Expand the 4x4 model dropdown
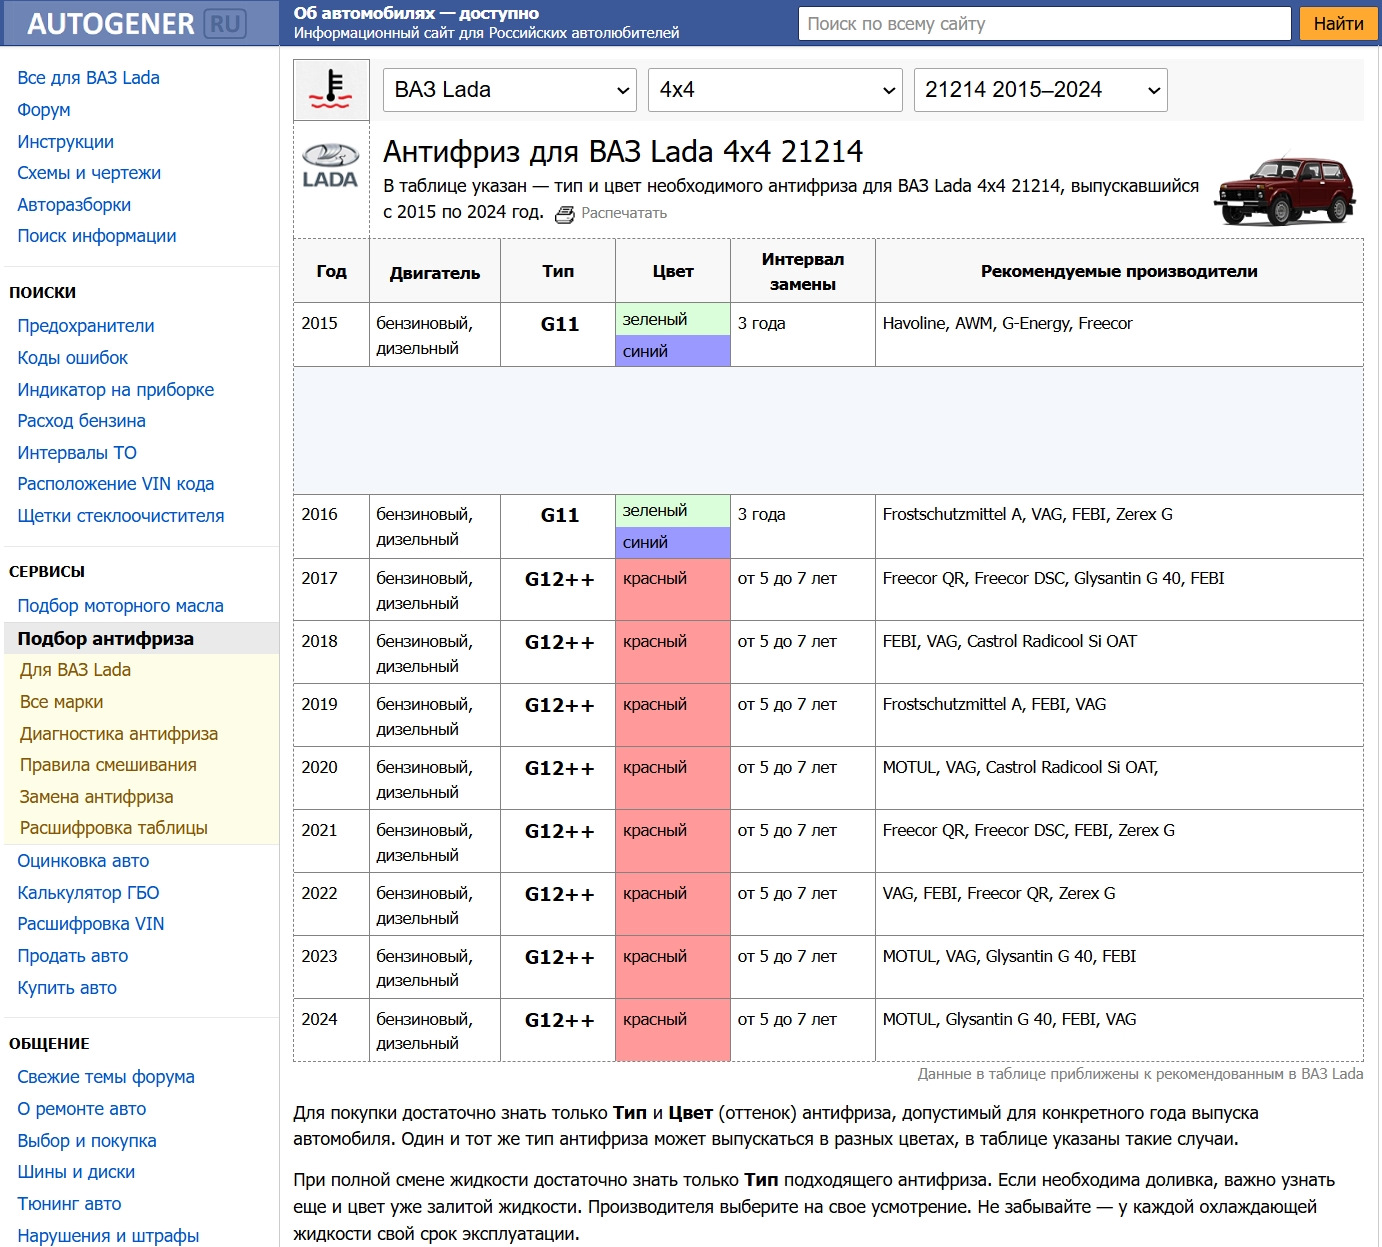Viewport: 1382px width, 1247px height. point(775,90)
